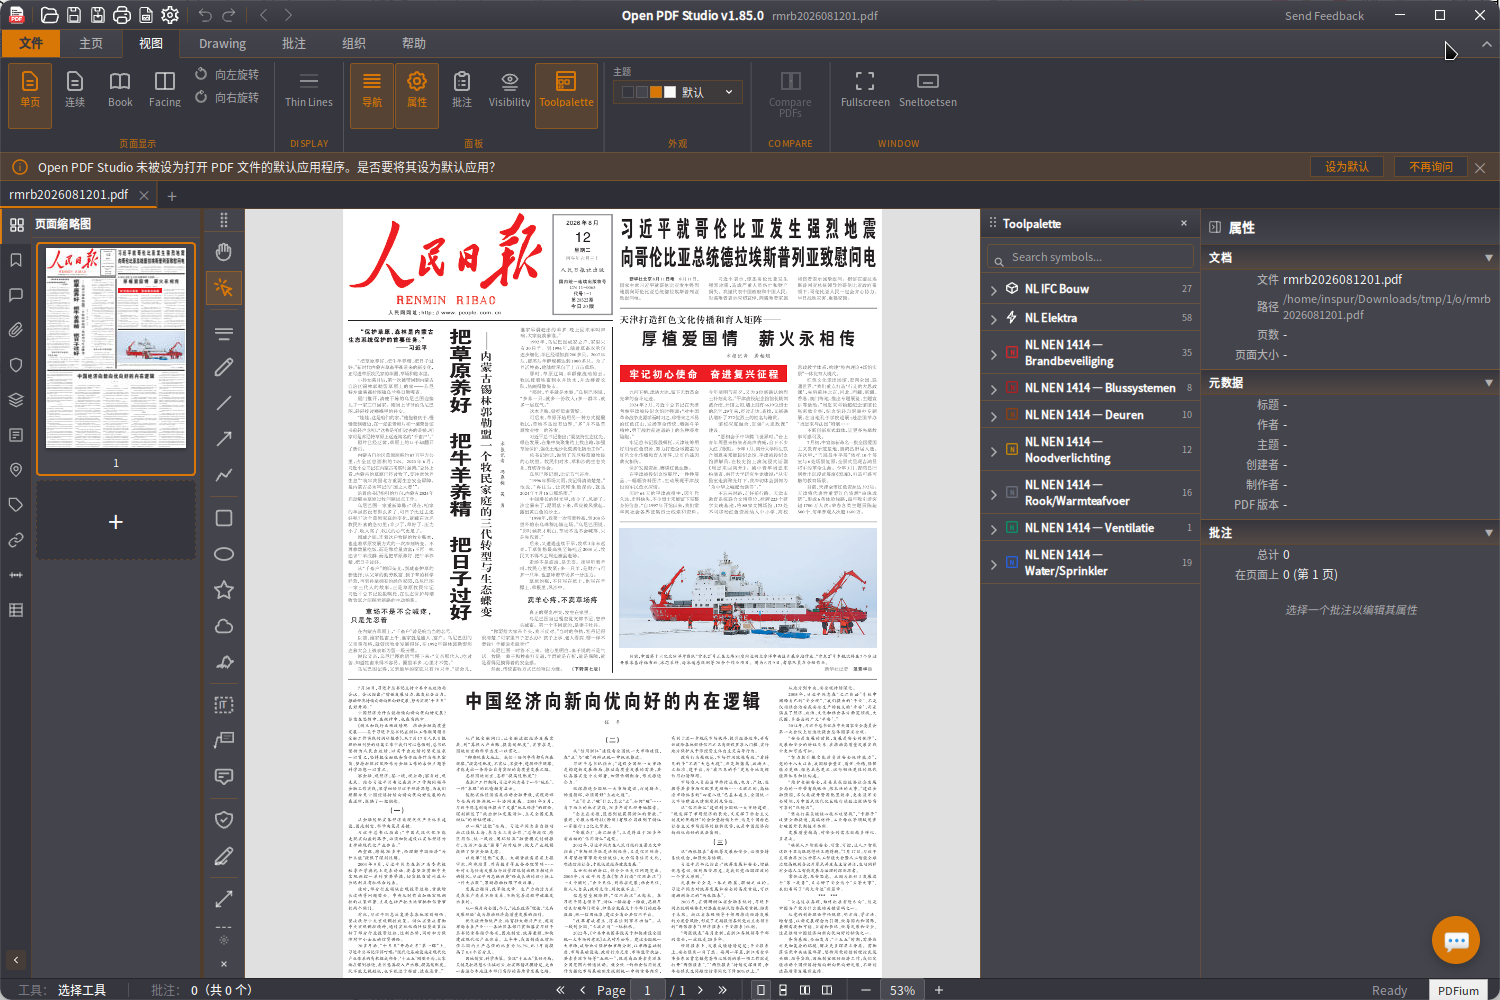The width and height of the screenshot is (1500, 1000).
Task: Open the 帮助 help tab
Action: (414, 43)
